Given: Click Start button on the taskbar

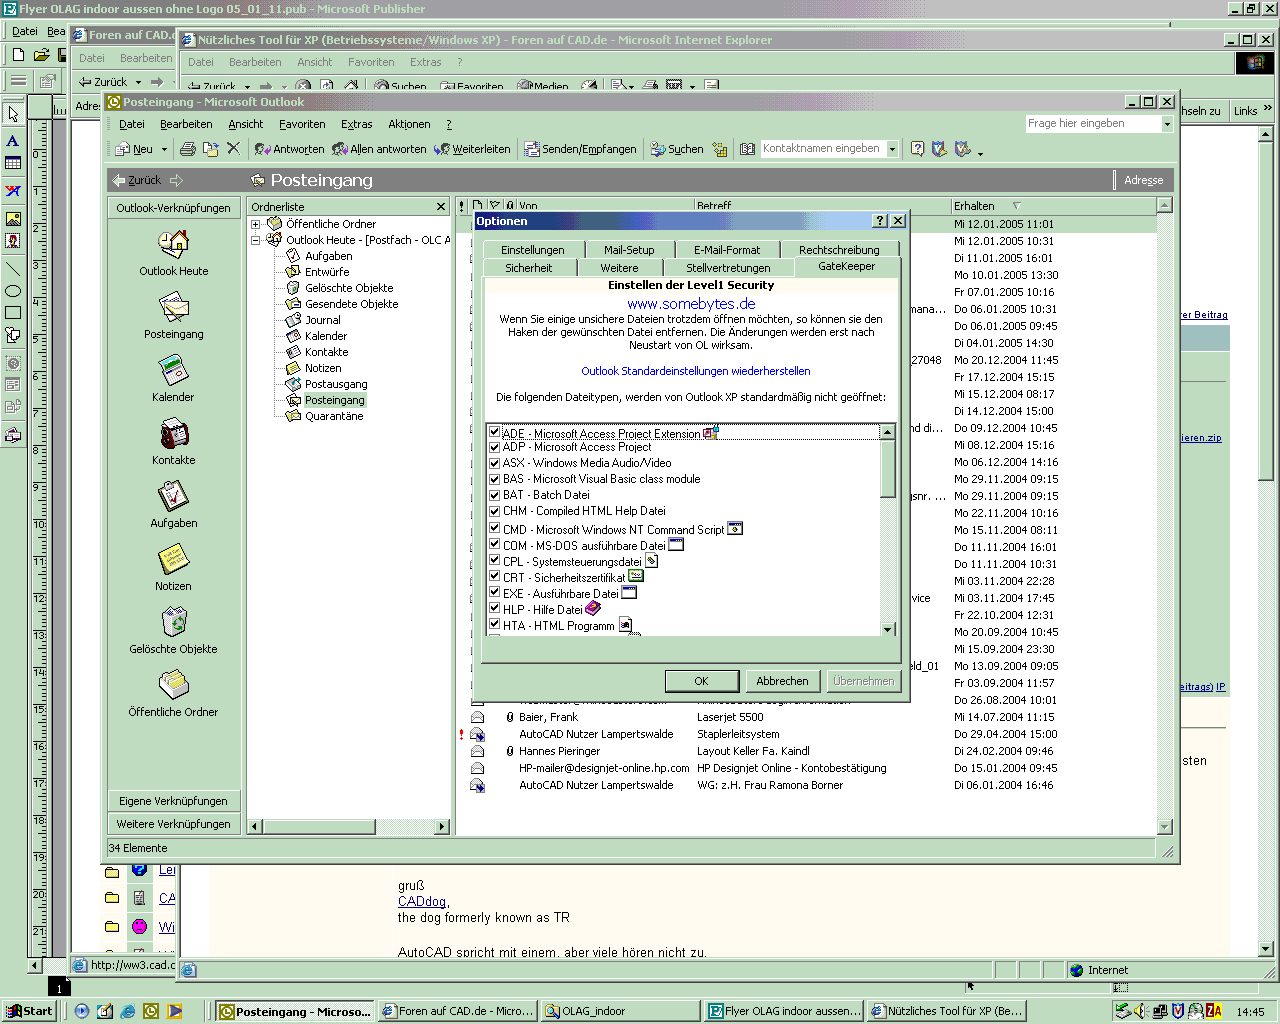Looking at the screenshot, I should (x=29, y=1011).
